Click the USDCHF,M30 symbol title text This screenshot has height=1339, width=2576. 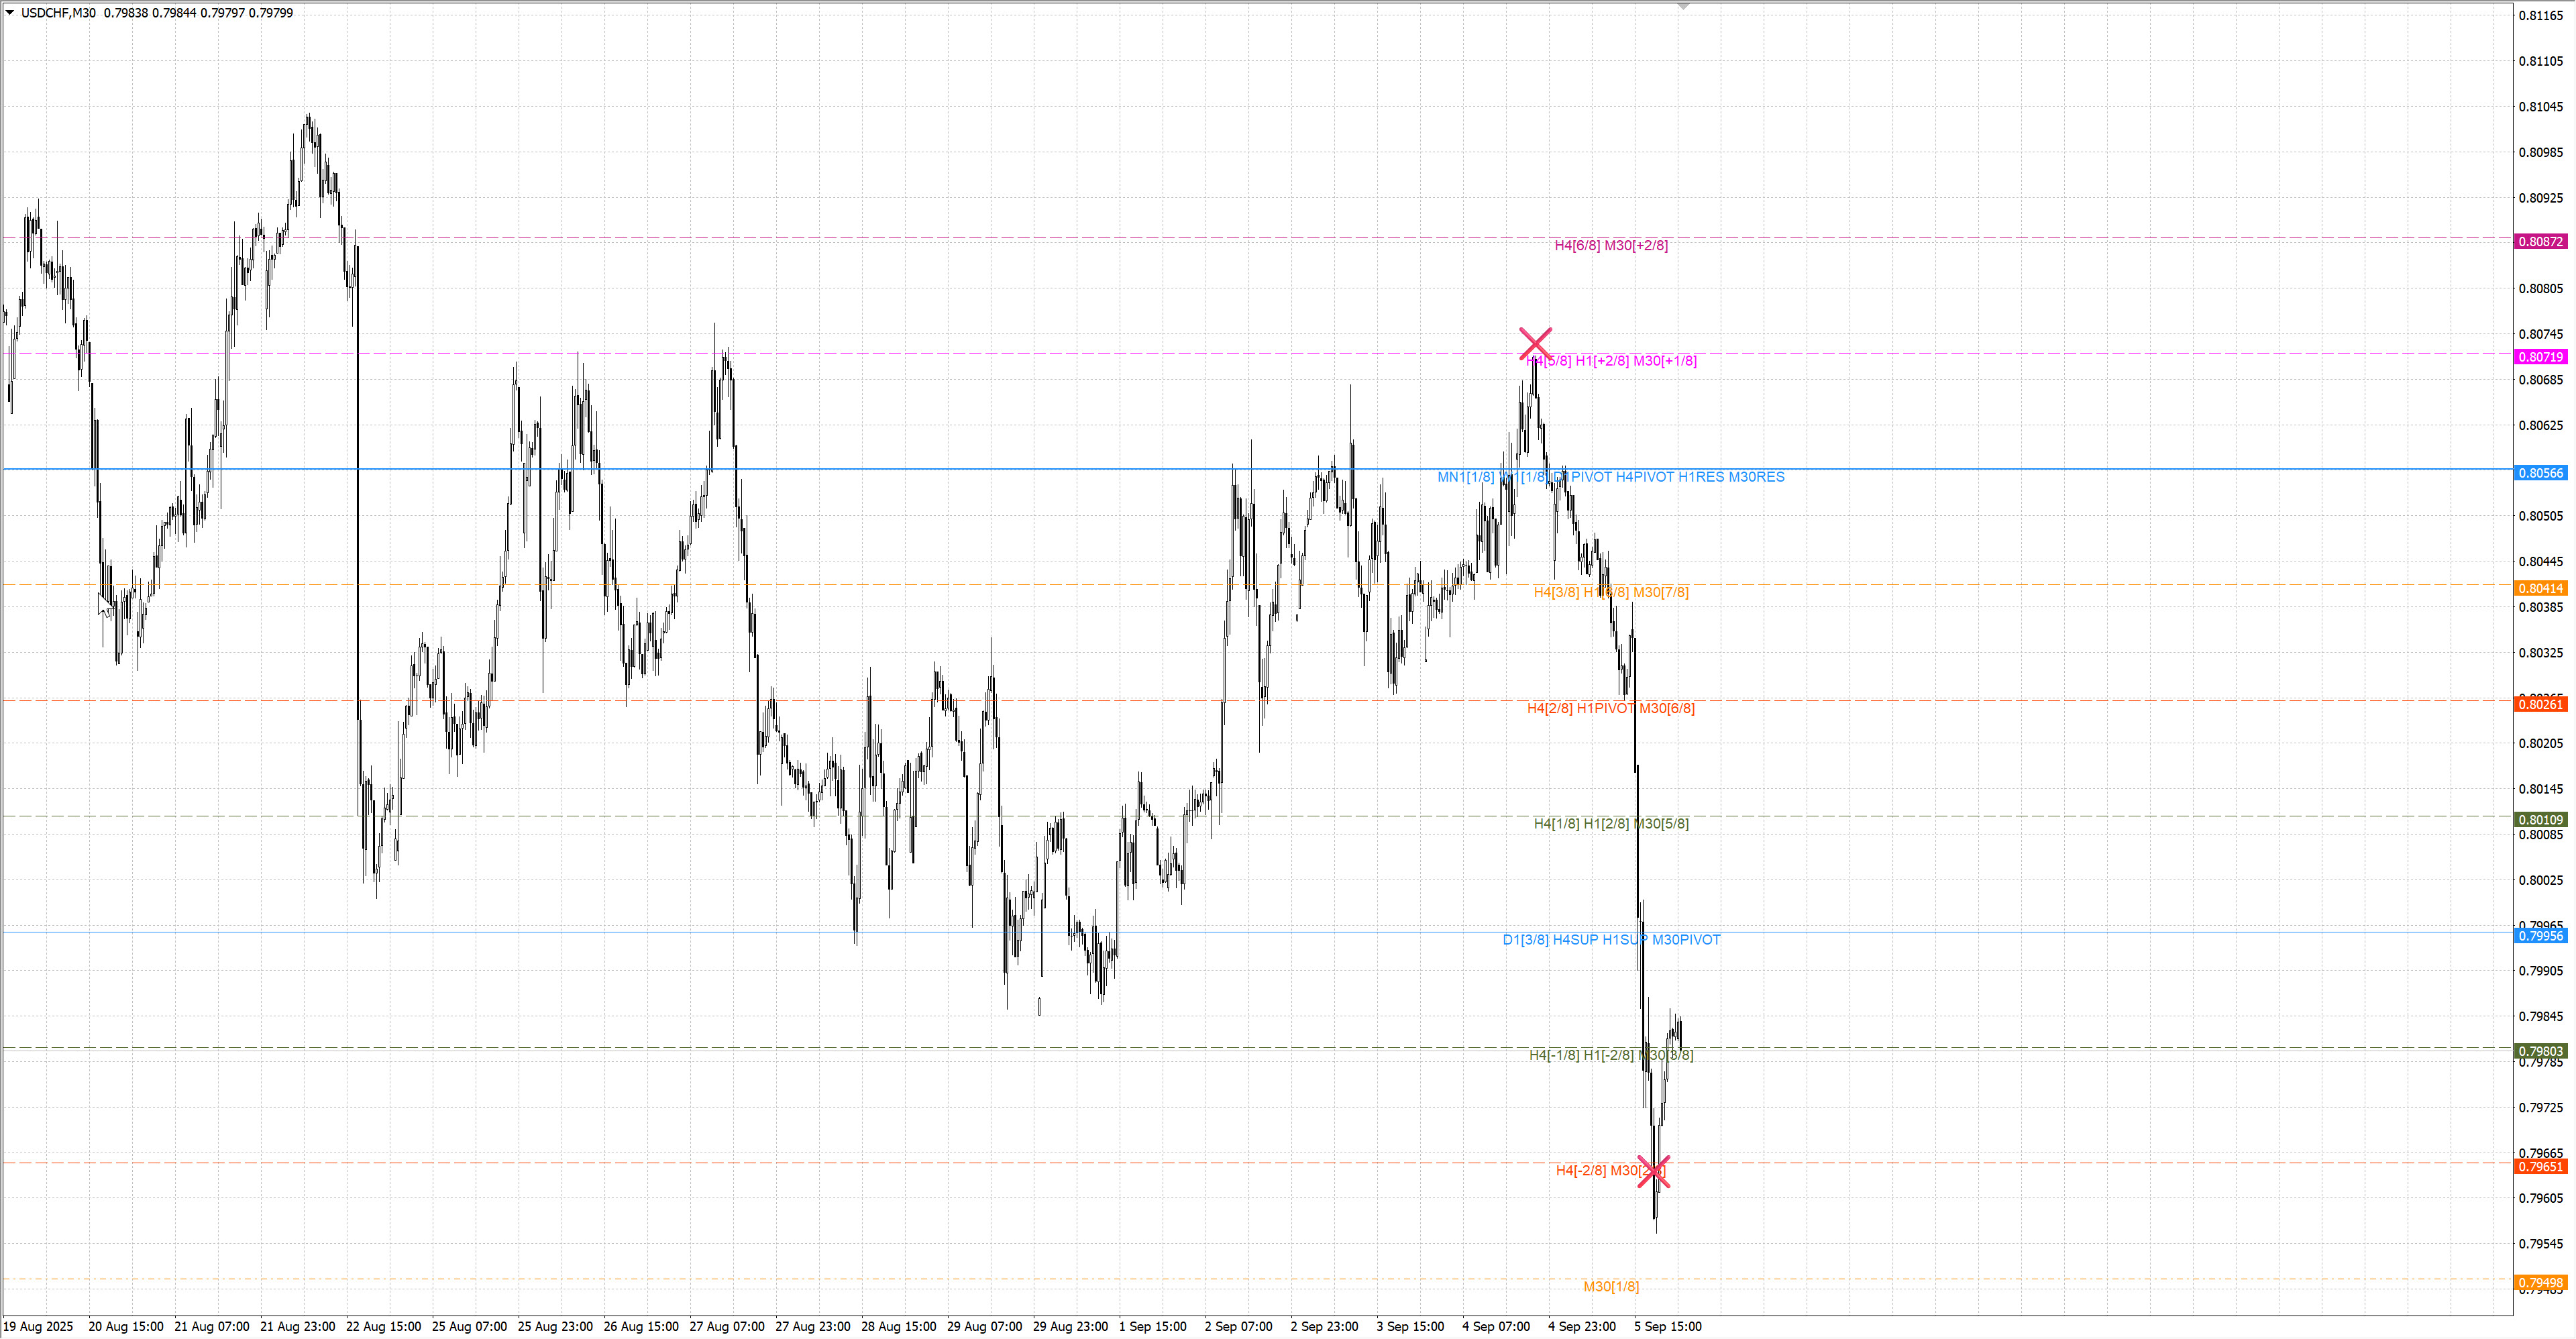[58, 13]
